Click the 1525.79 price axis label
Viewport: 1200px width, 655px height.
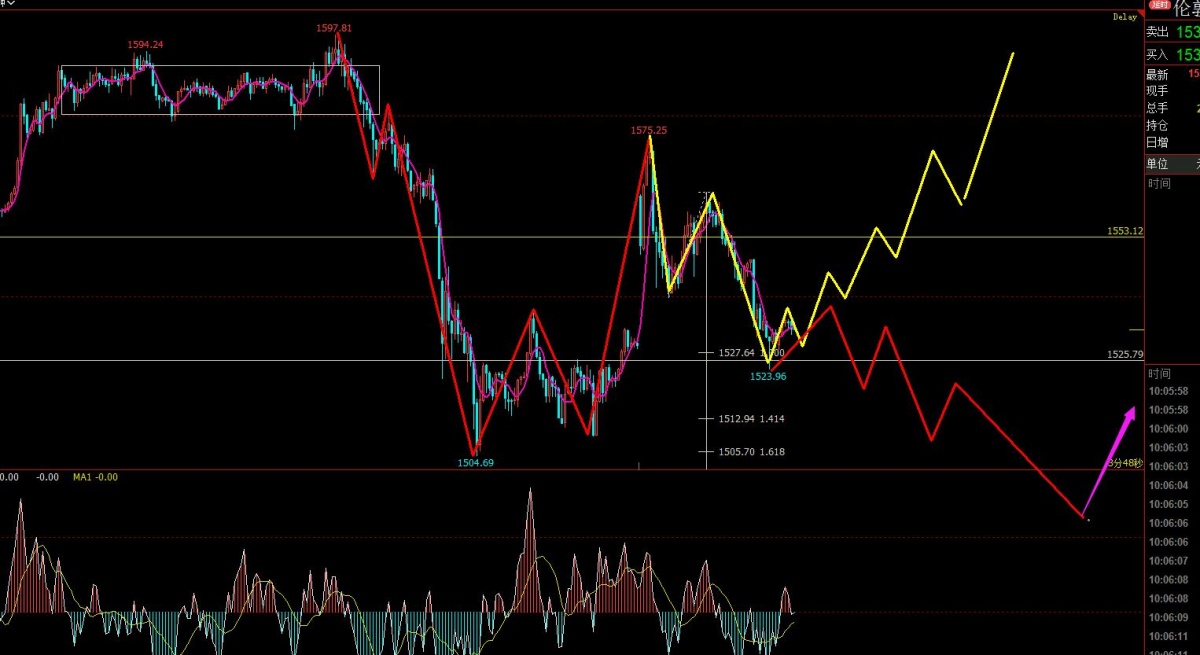coord(1125,354)
